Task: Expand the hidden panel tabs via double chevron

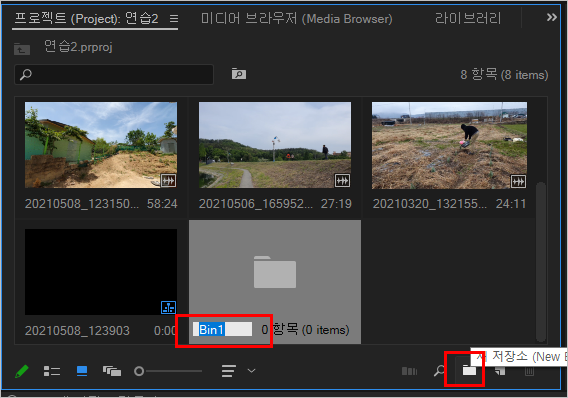Action: point(552,17)
